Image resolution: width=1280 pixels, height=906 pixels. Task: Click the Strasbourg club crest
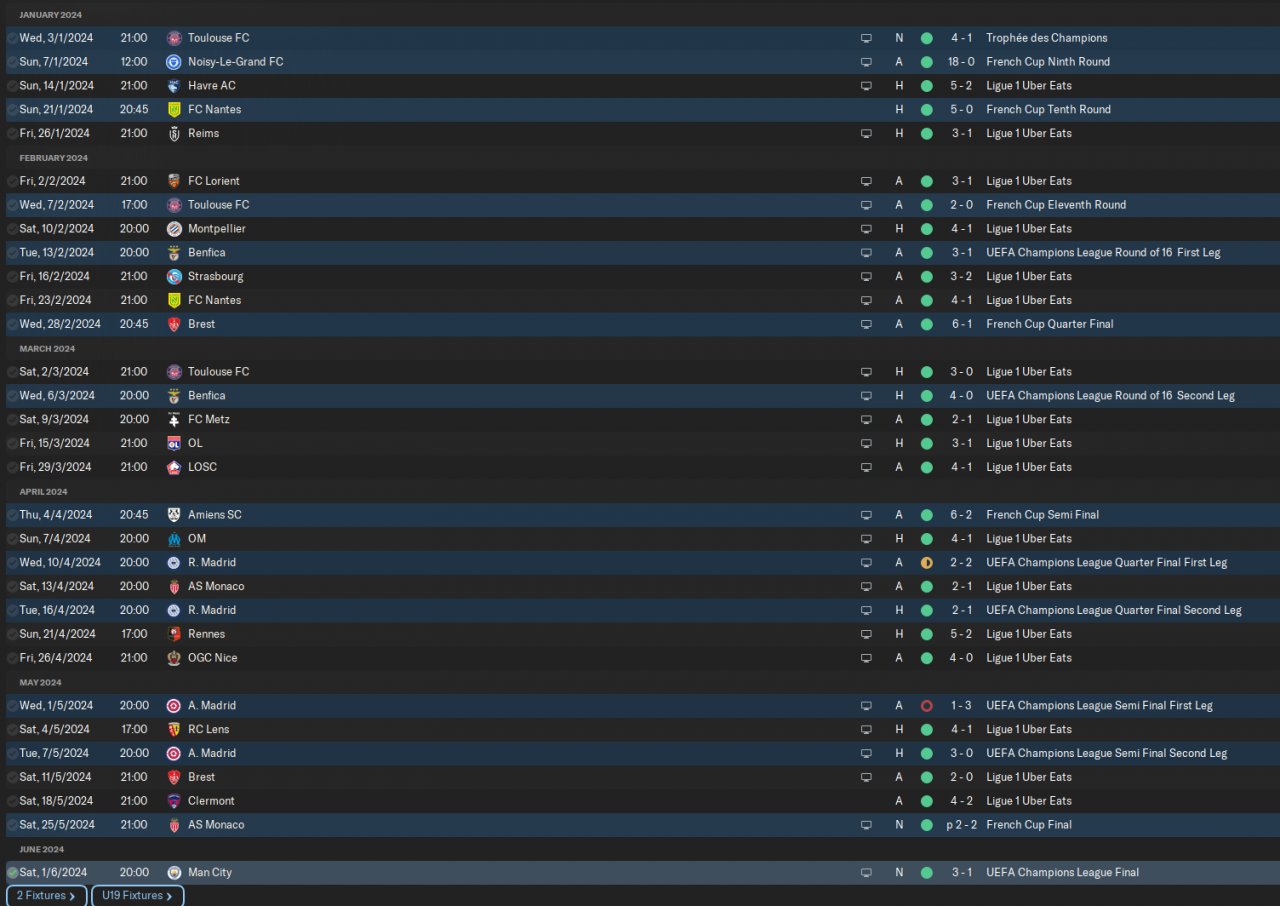point(174,277)
